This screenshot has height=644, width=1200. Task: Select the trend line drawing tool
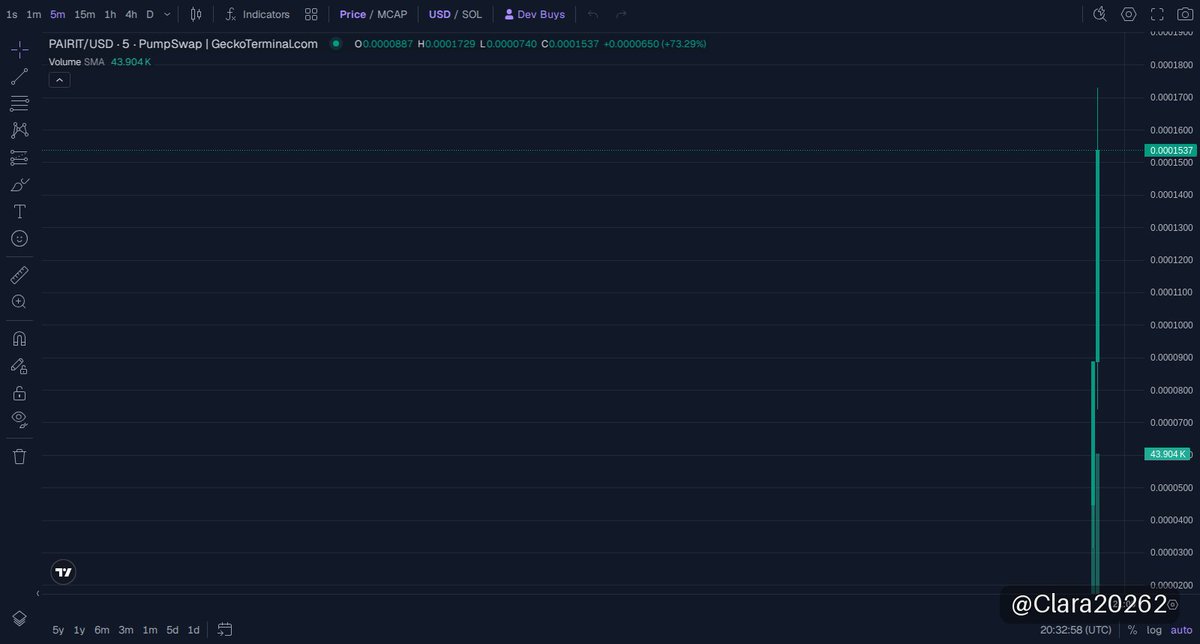click(x=19, y=77)
